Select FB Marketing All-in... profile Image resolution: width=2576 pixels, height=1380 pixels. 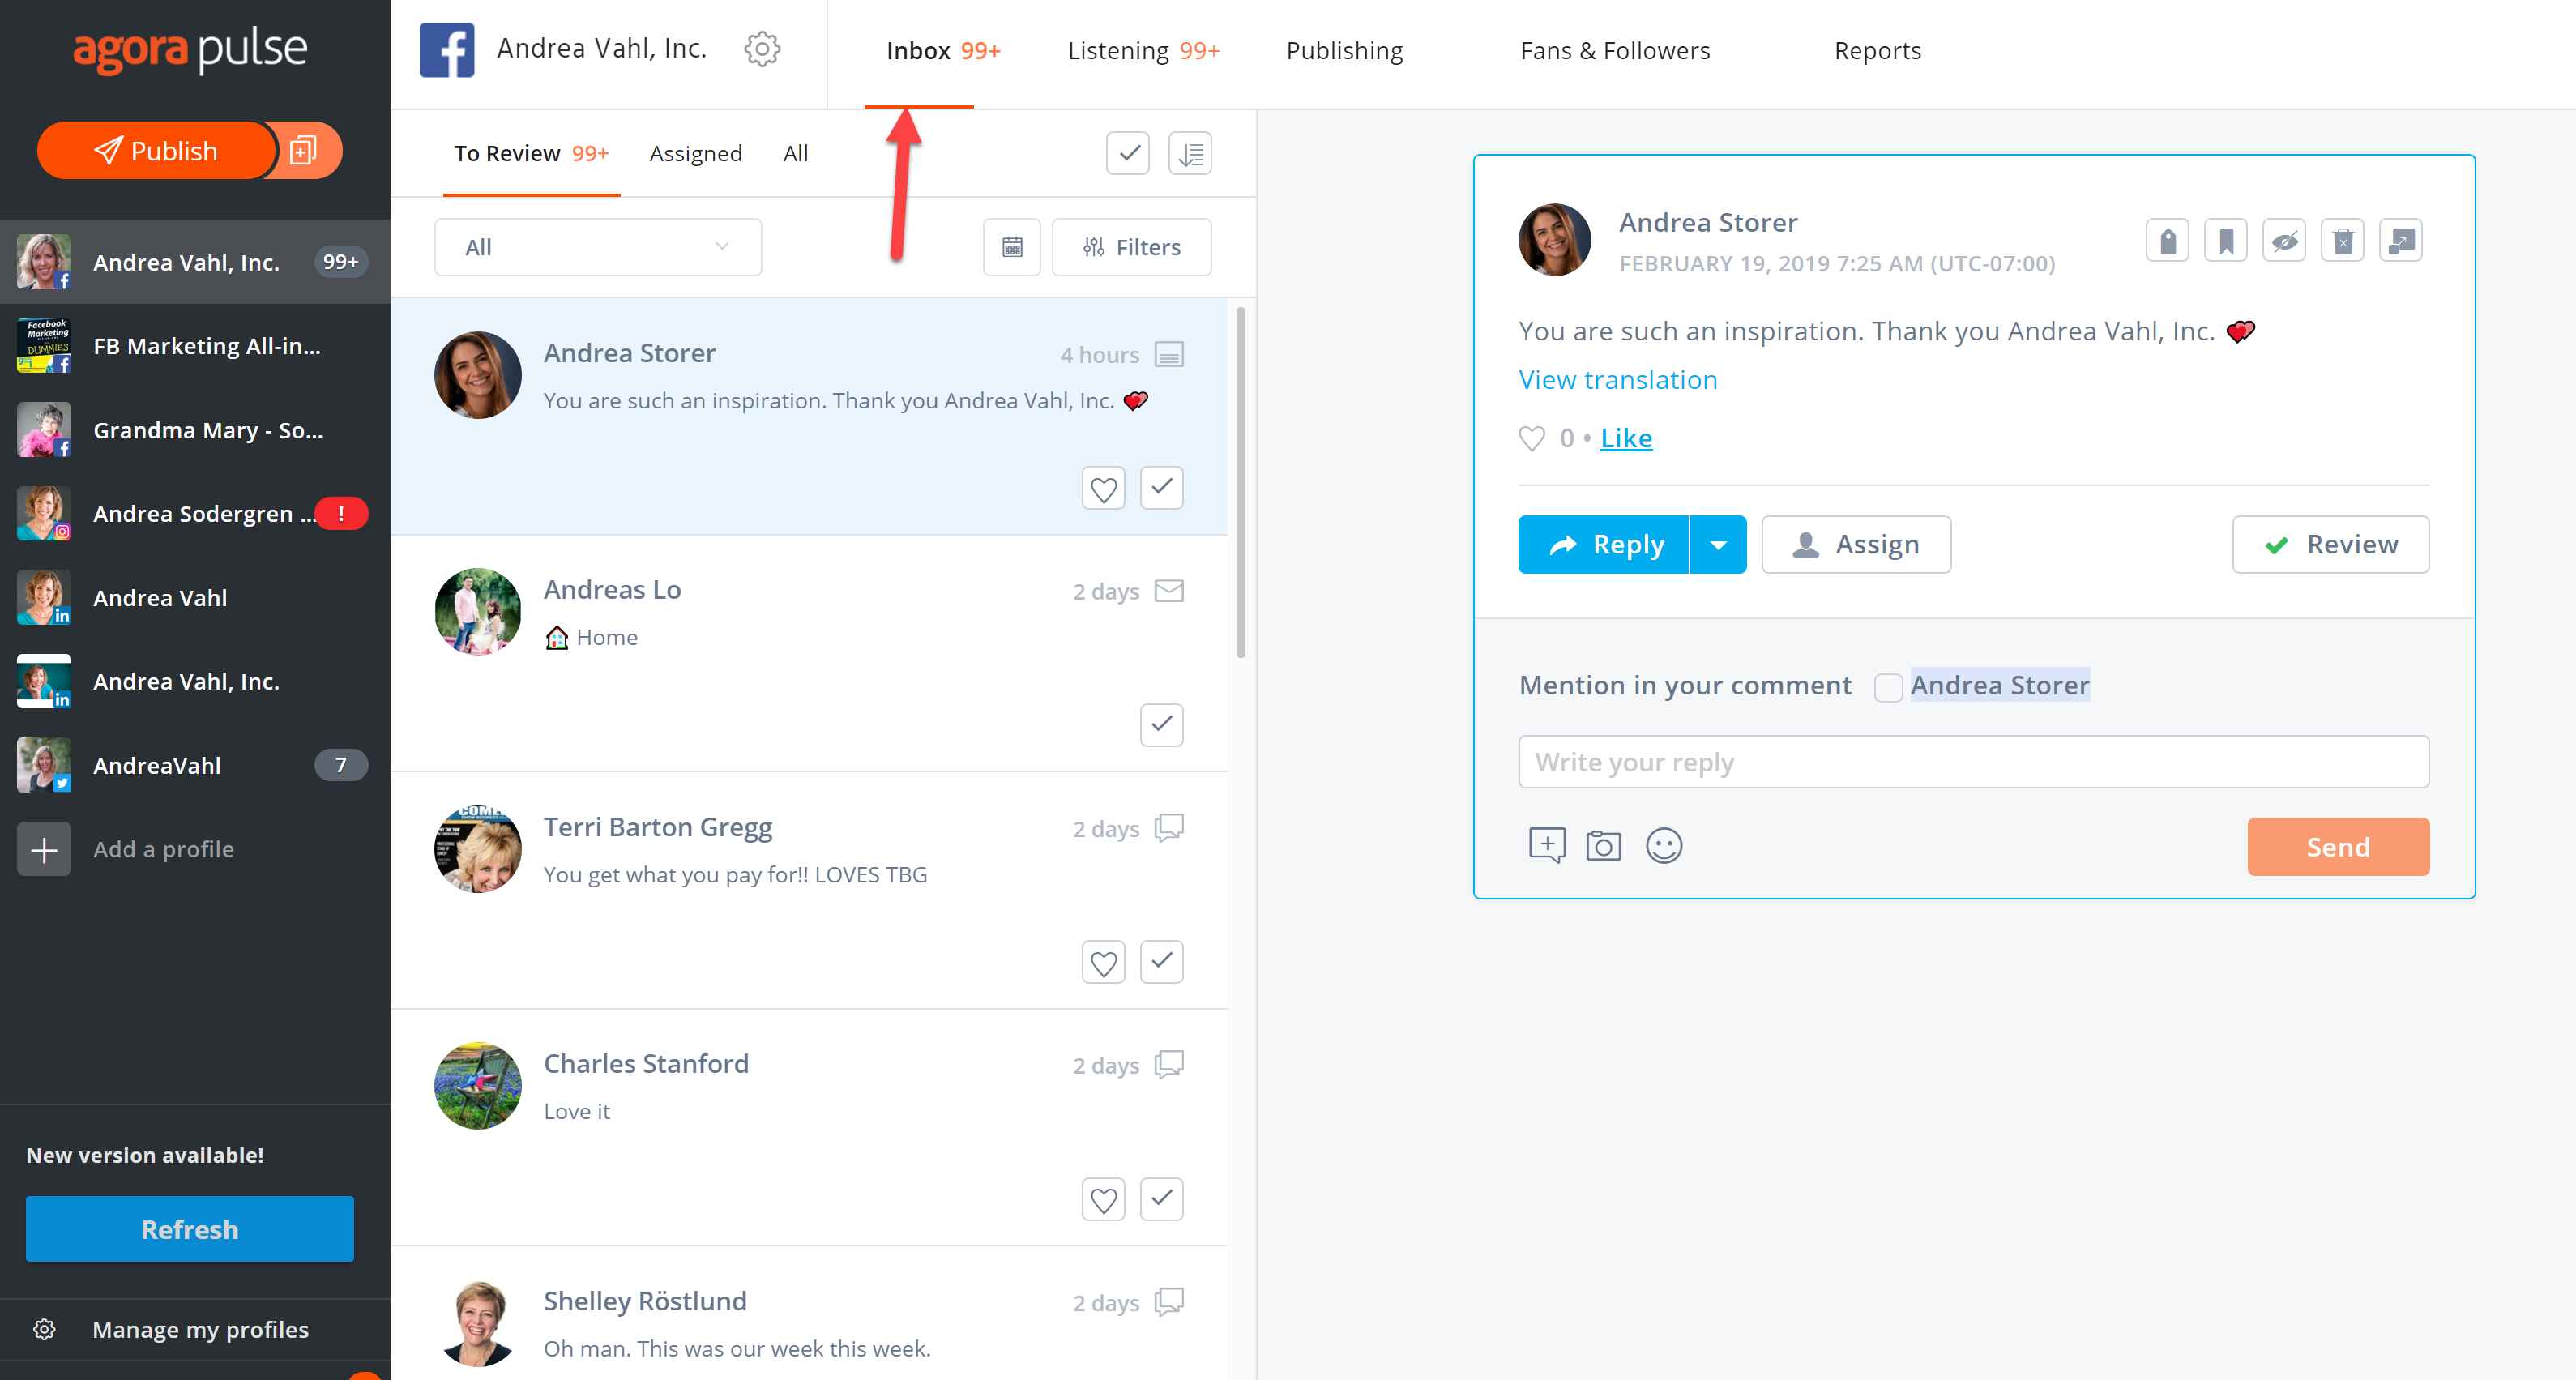tap(195, 346)
